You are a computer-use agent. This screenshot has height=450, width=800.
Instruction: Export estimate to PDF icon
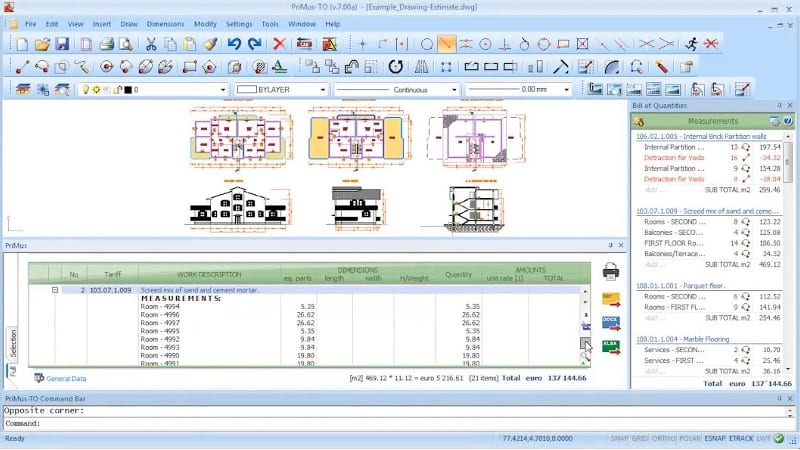tap(611, 299)
